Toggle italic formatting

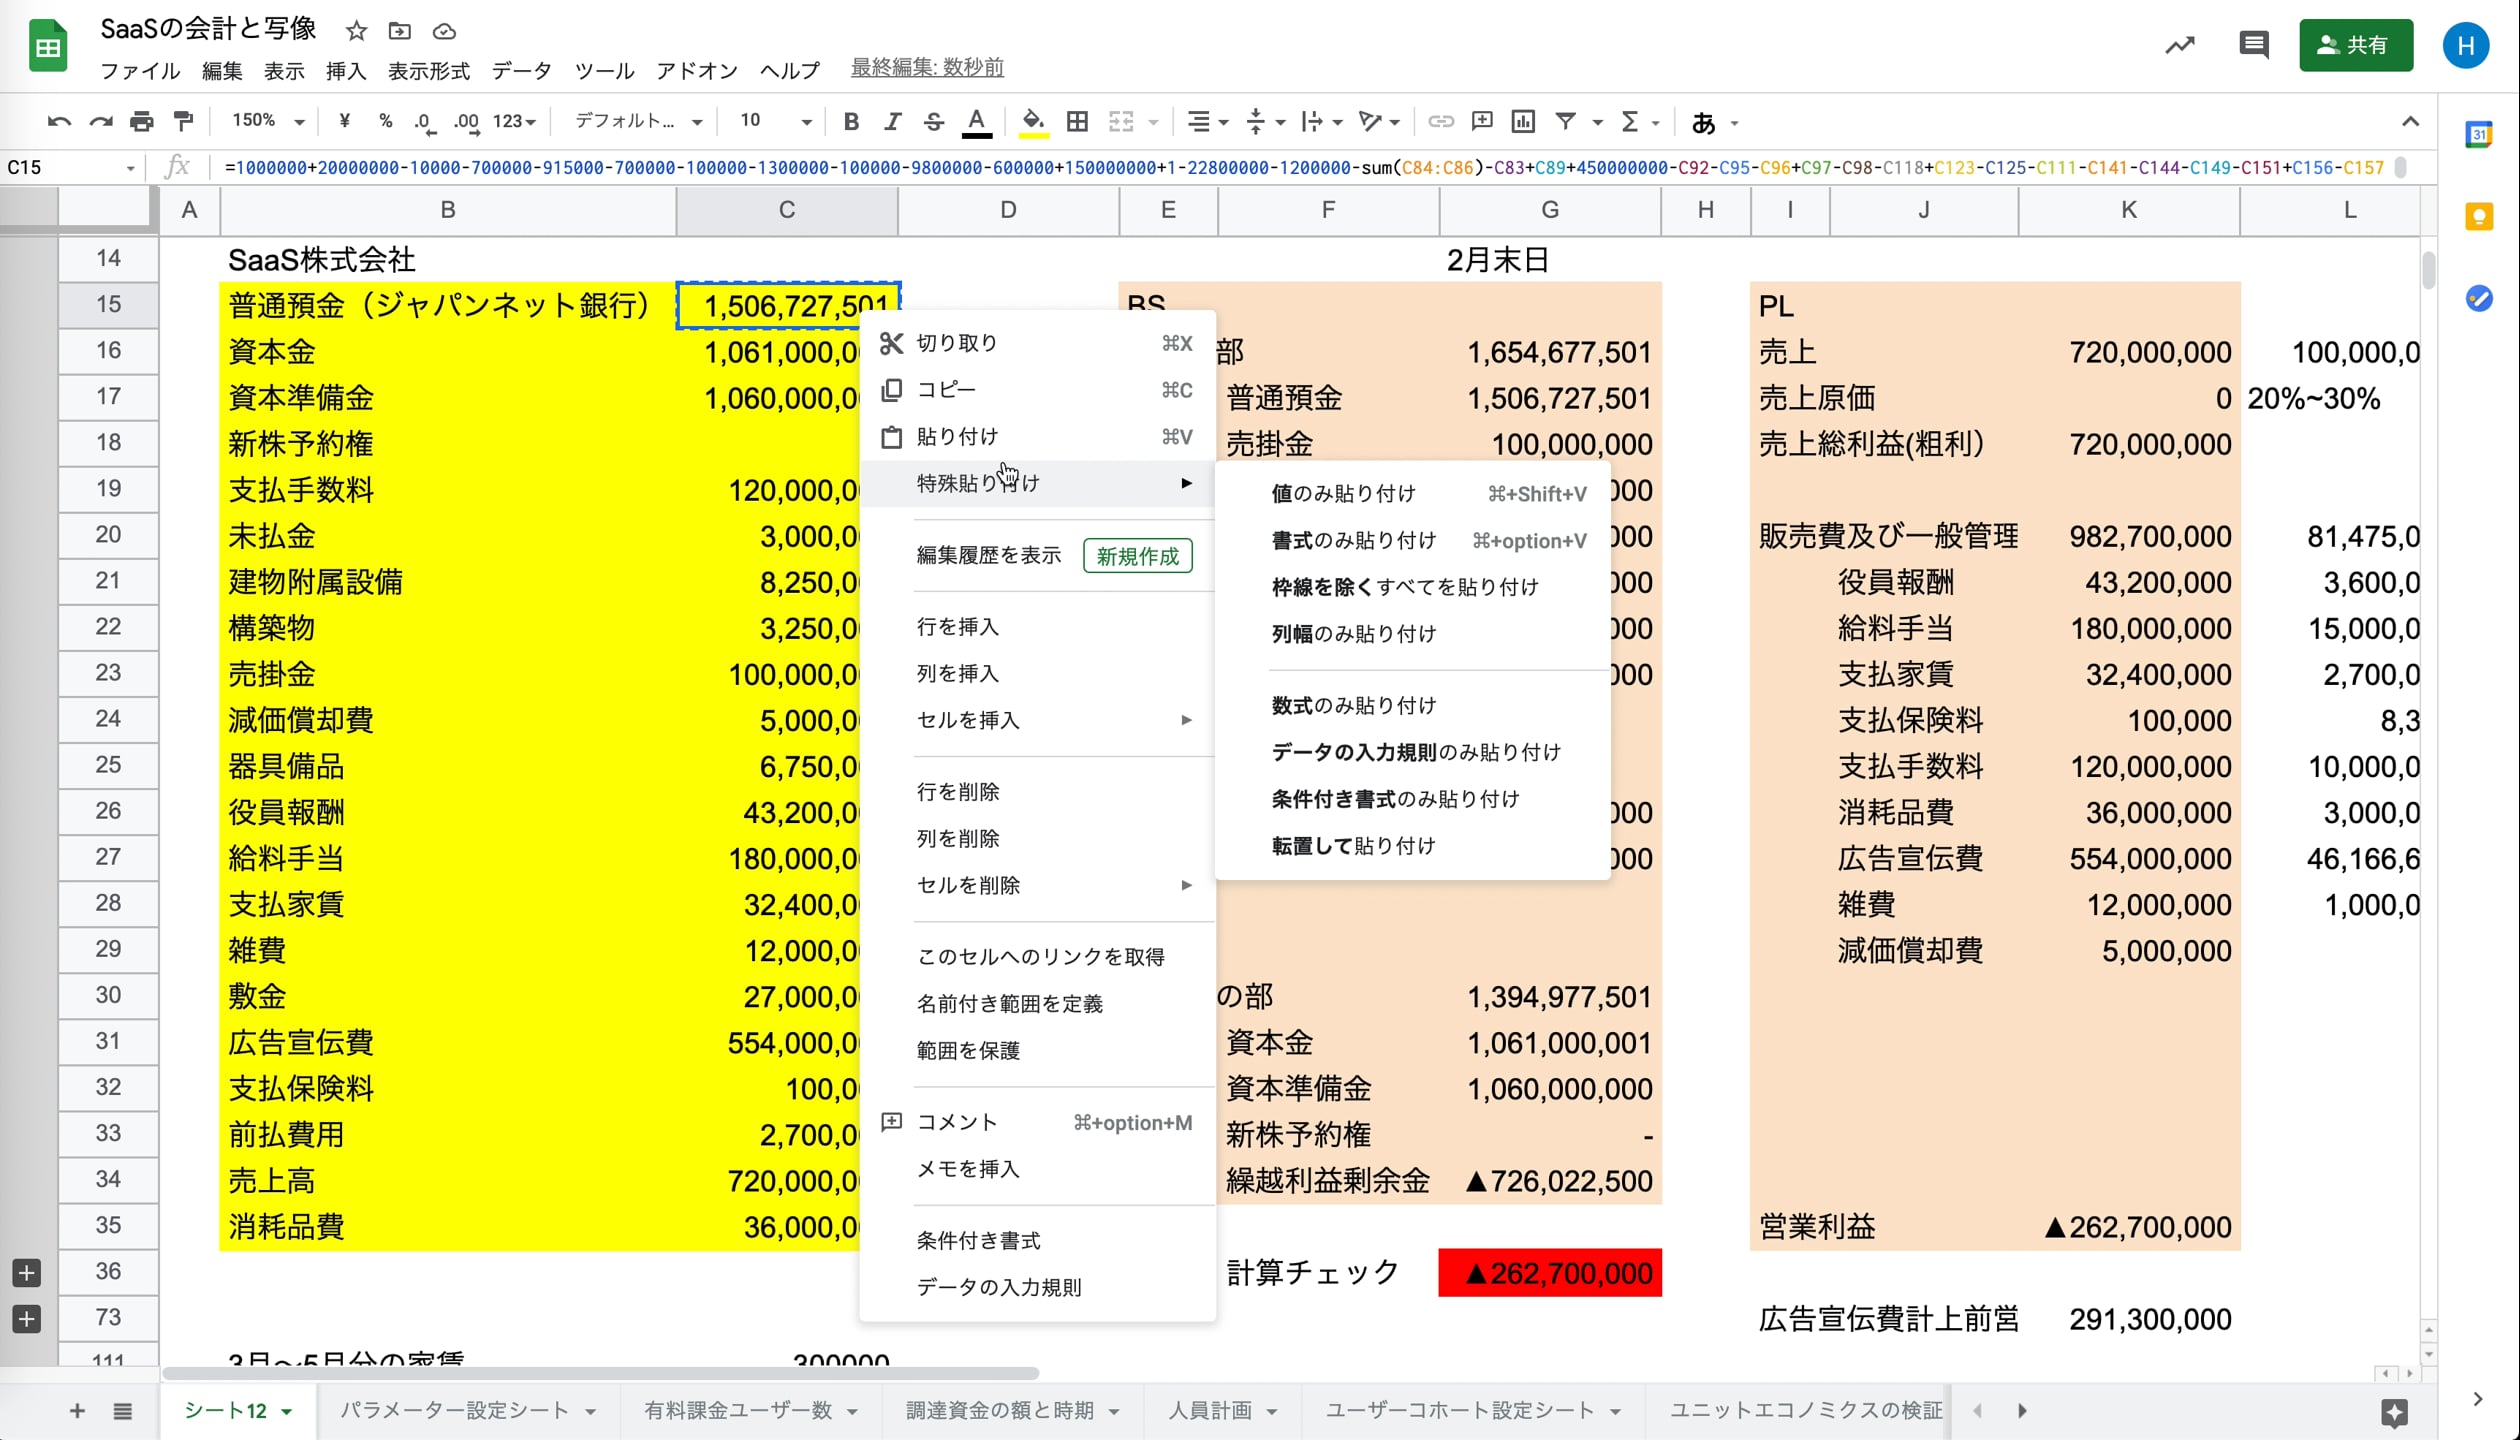click(892, 121)
